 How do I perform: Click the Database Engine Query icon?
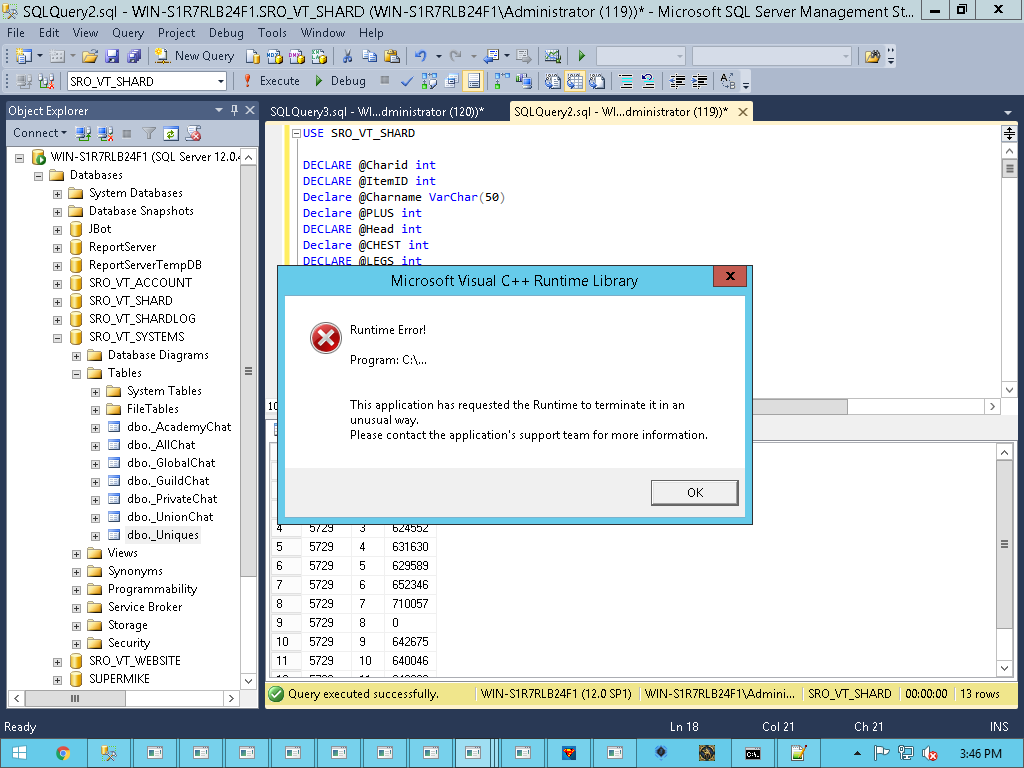point(252,56)
